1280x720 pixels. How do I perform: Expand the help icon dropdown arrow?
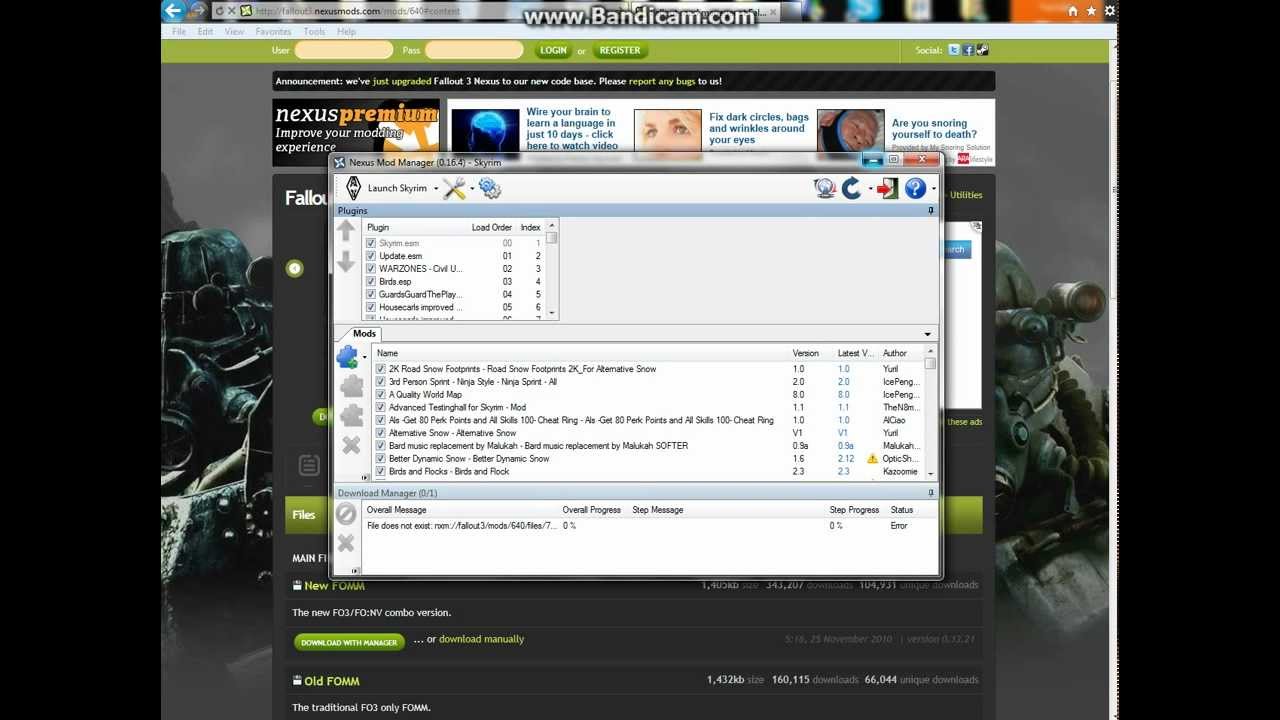pos(933,189)
